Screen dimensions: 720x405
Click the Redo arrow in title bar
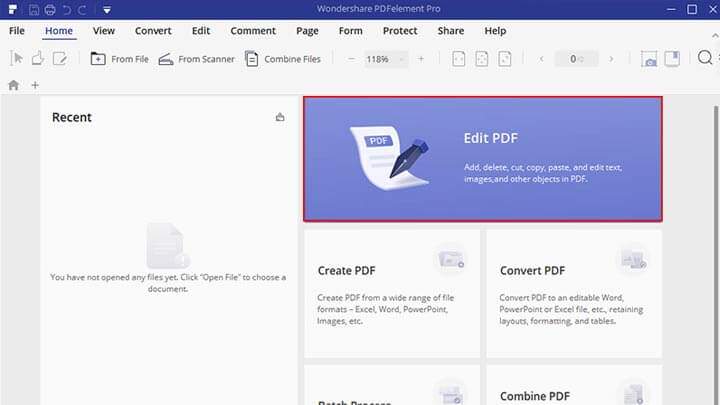[82, 10]
